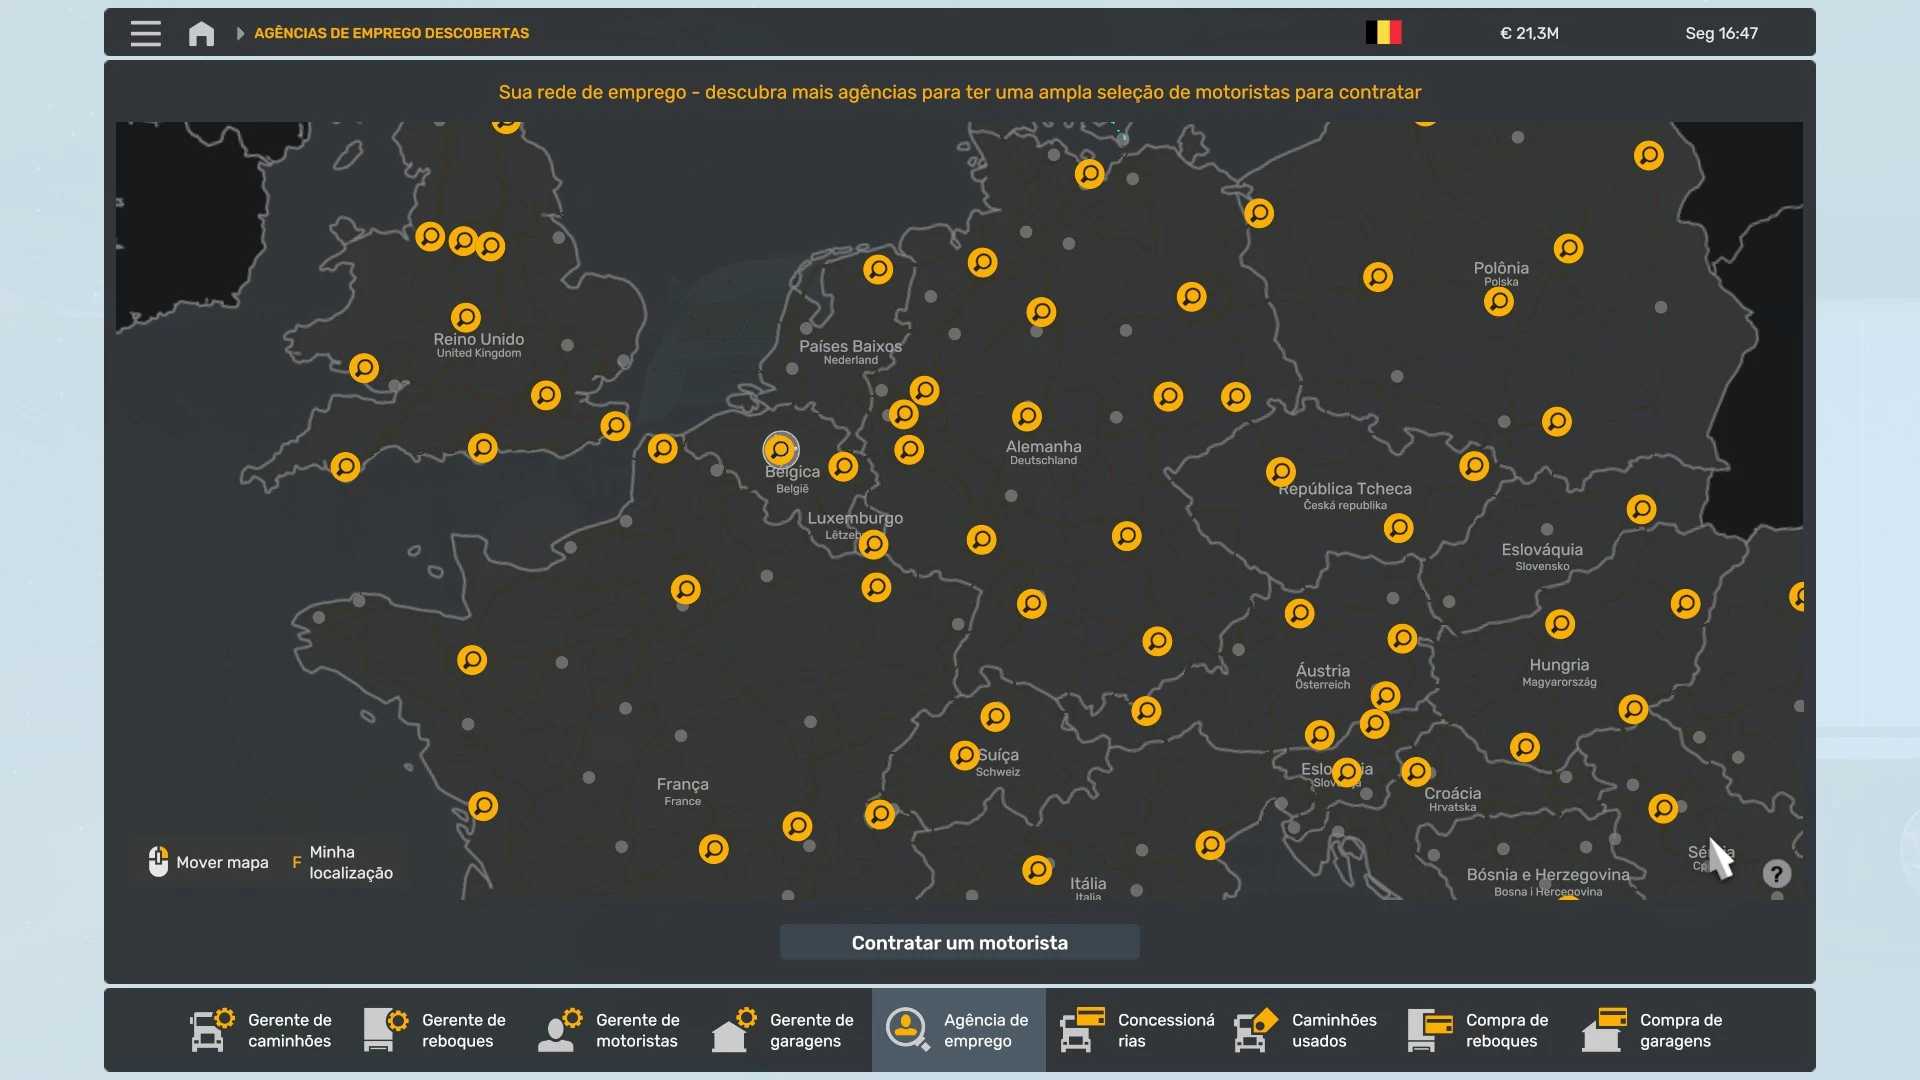Click the Belgium flag icon
1920x1080 pixels.
[x=1383, y=33]
